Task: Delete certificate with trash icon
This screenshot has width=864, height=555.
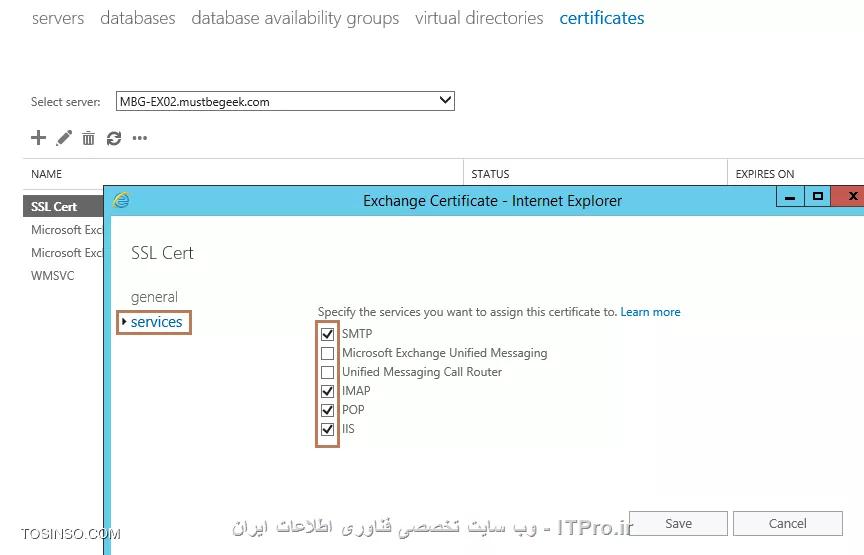Action: (88, 138)
